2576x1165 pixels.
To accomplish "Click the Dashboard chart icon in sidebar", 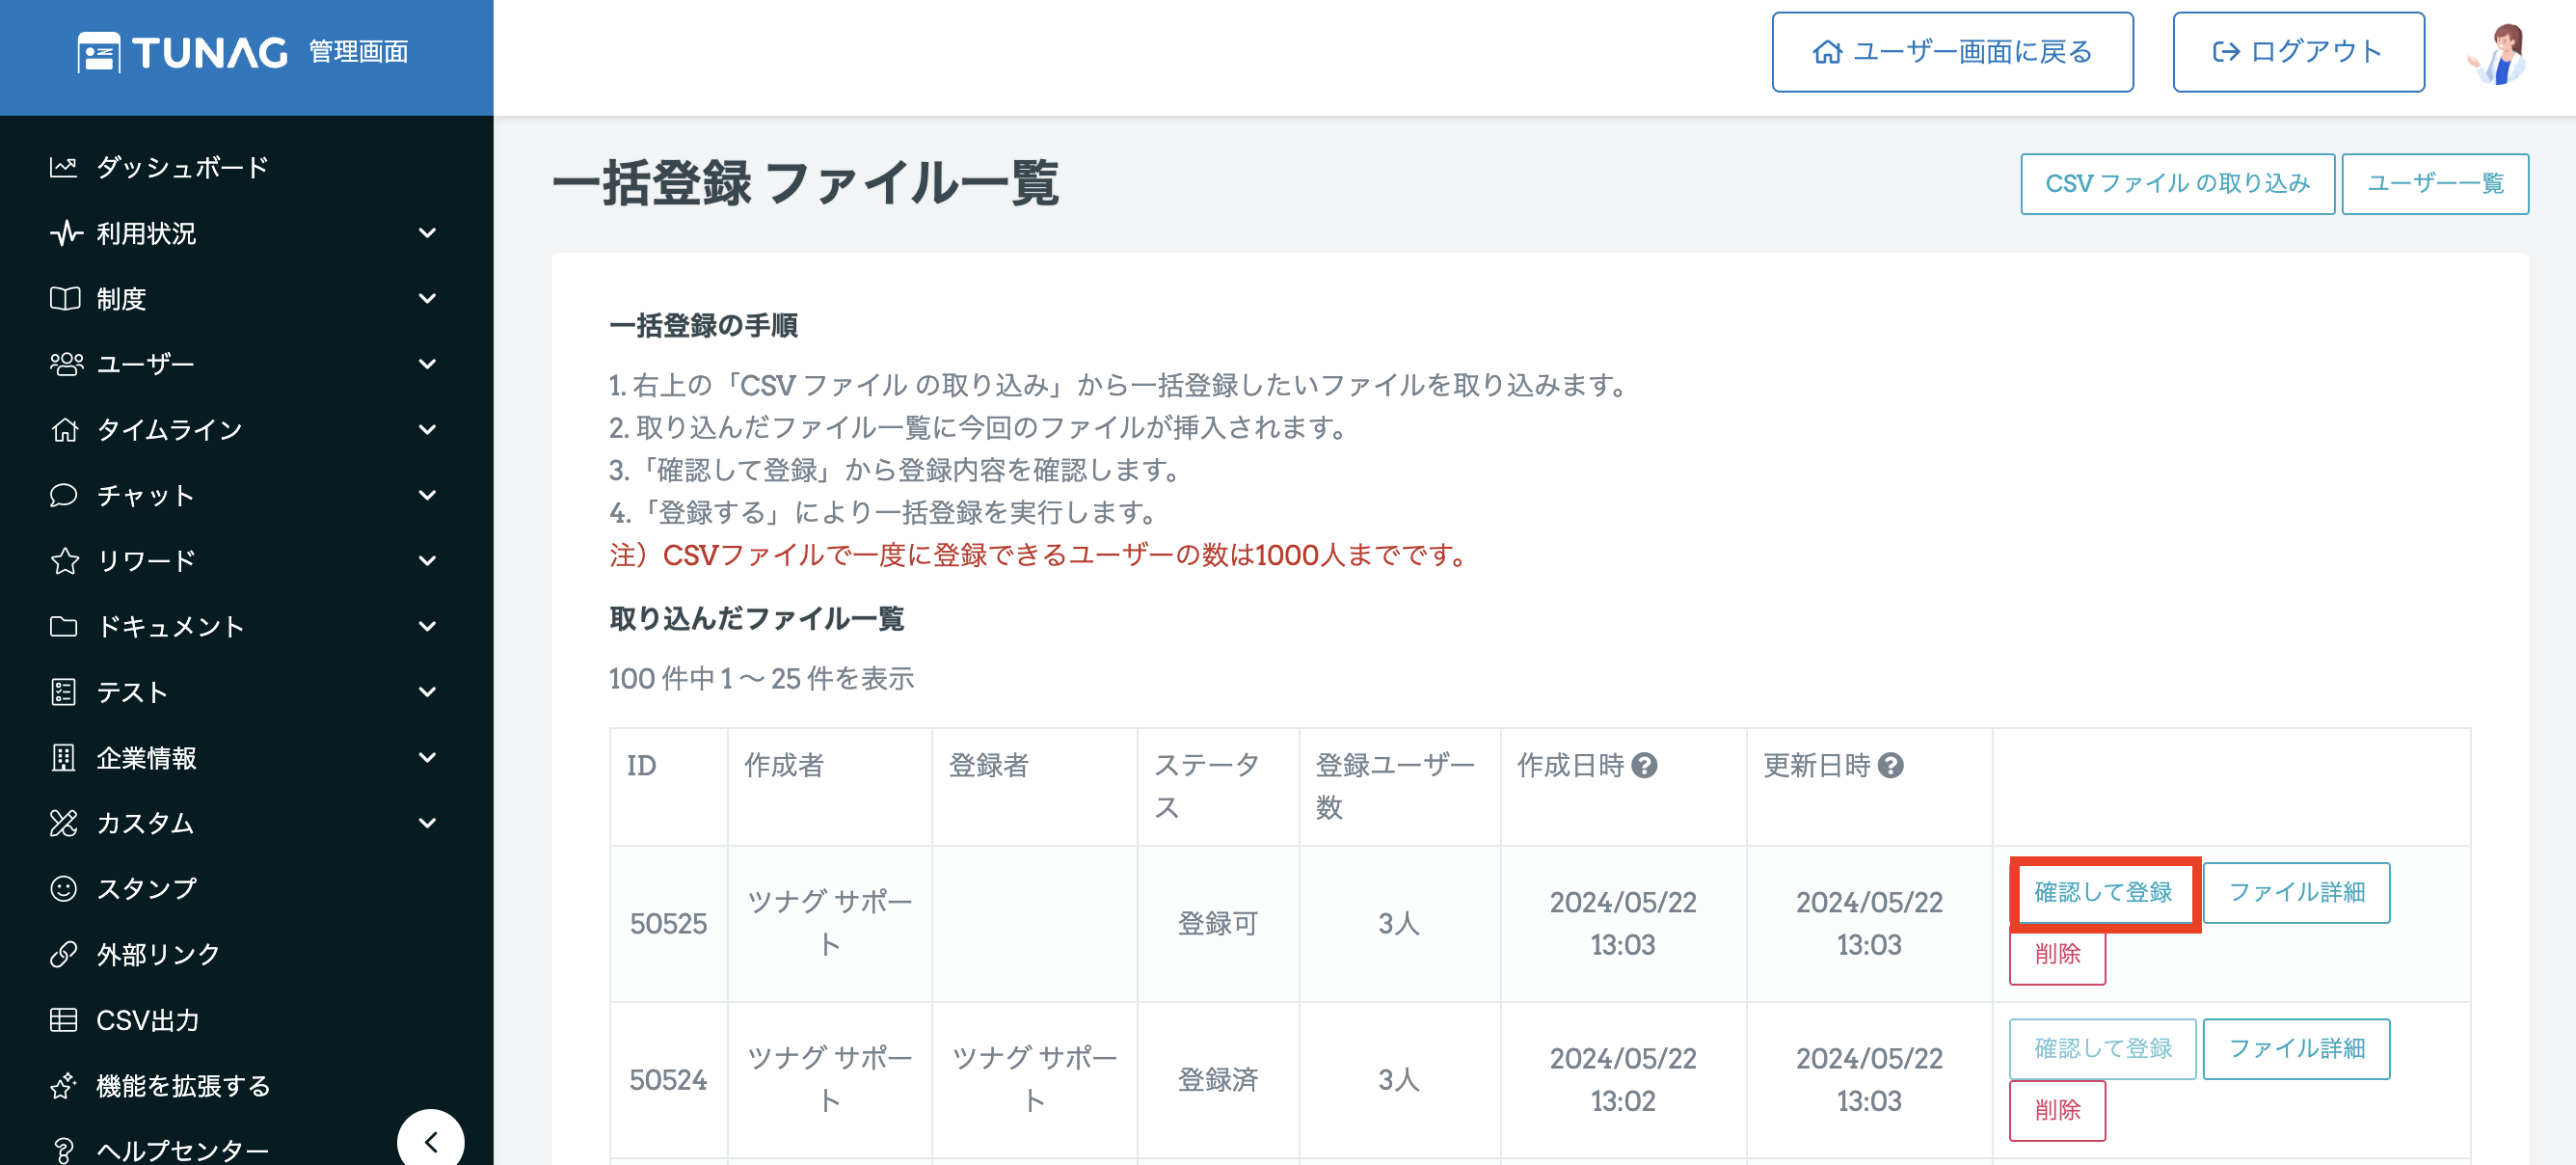I will coord(64,167).
